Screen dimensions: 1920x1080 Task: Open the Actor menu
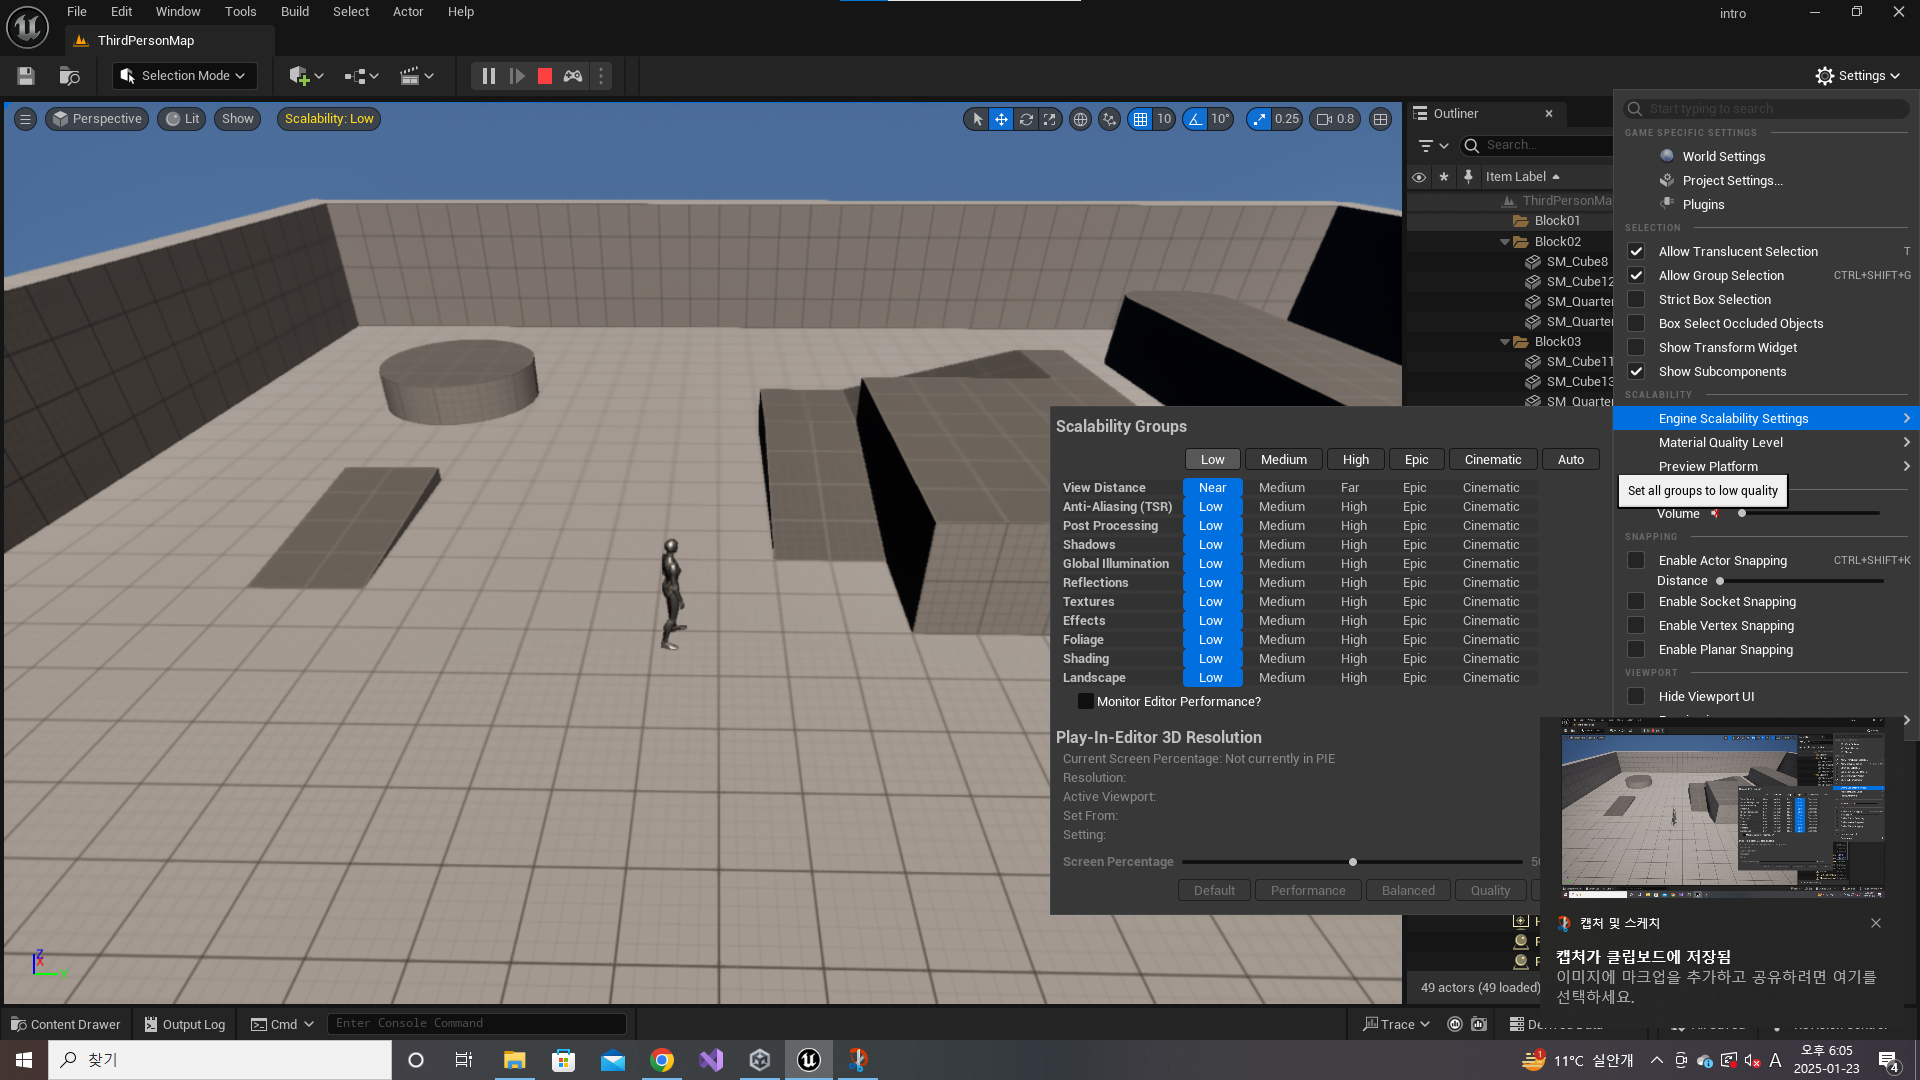click(408, 12)
